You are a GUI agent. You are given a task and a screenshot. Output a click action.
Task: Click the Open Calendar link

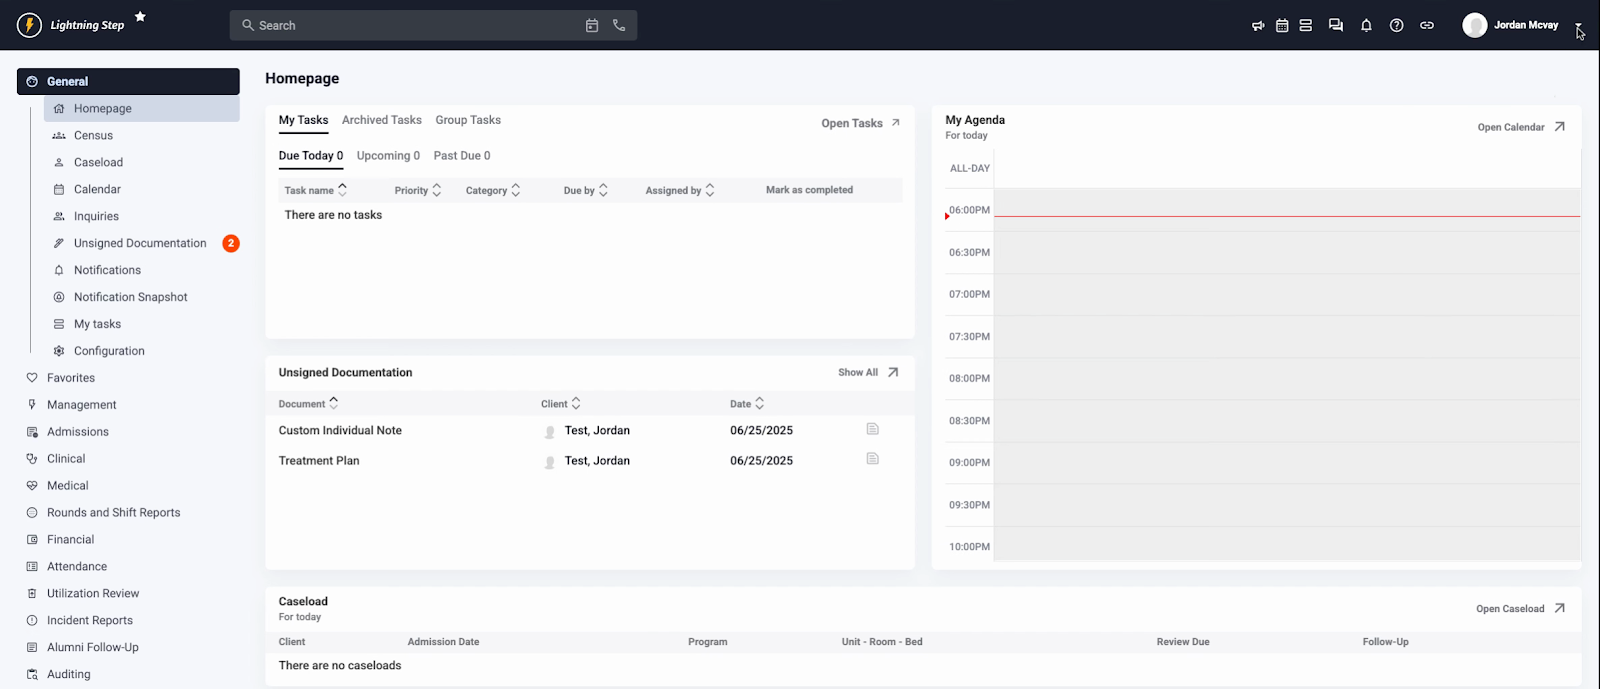pos(1520,127)
